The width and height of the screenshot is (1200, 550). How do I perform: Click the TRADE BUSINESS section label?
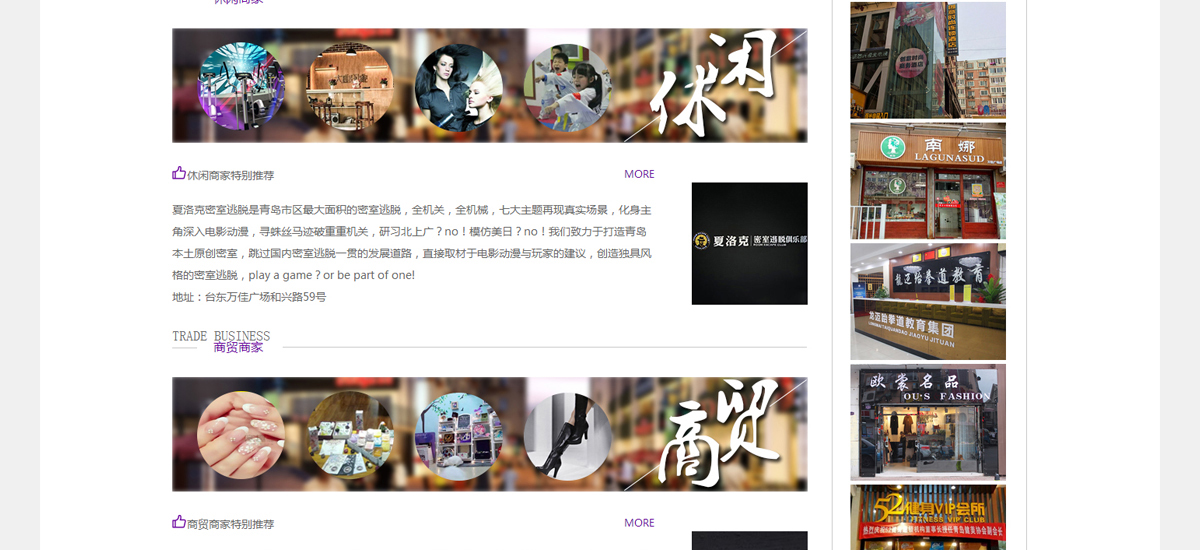pos(221,336)
